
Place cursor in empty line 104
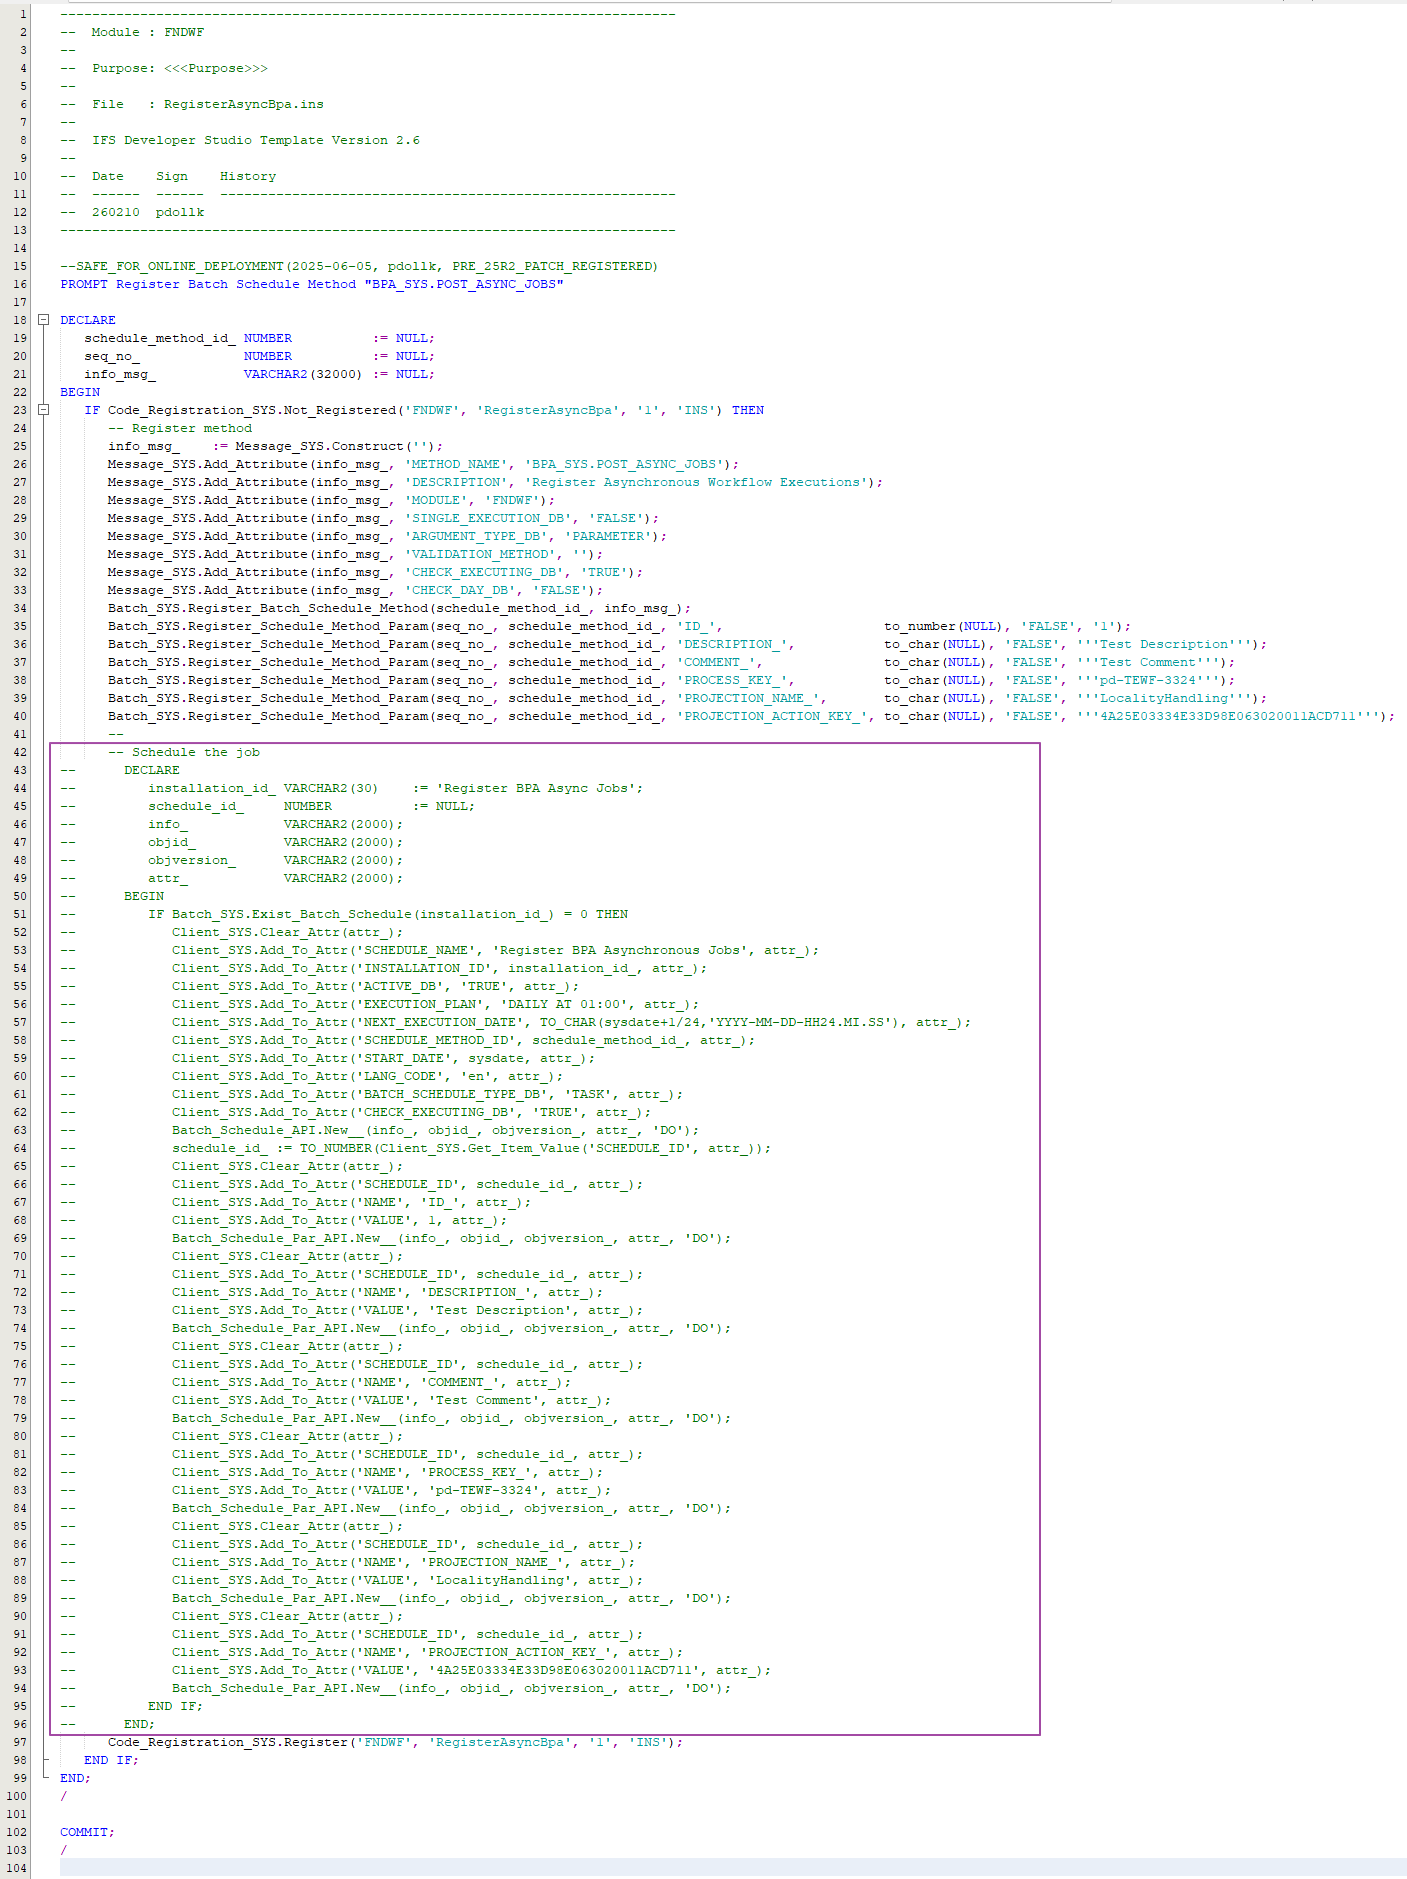pyautogui.click(x=733, y=1868)
